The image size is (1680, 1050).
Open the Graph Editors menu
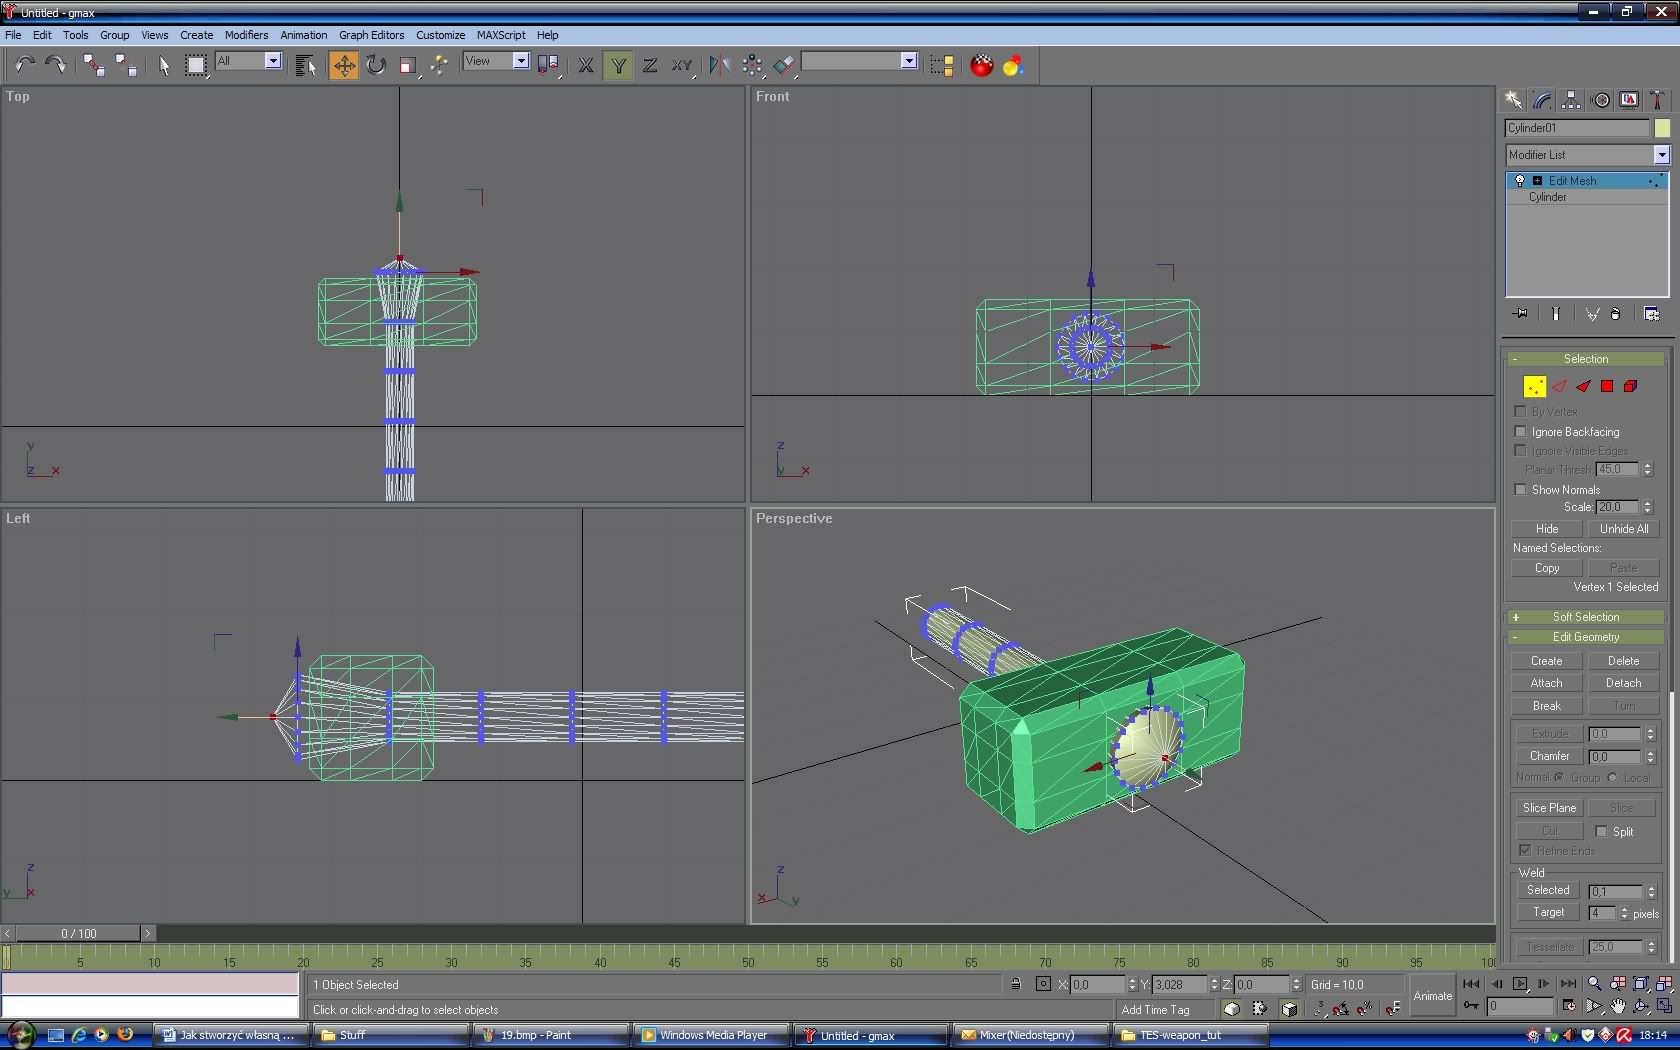(371, 35)
